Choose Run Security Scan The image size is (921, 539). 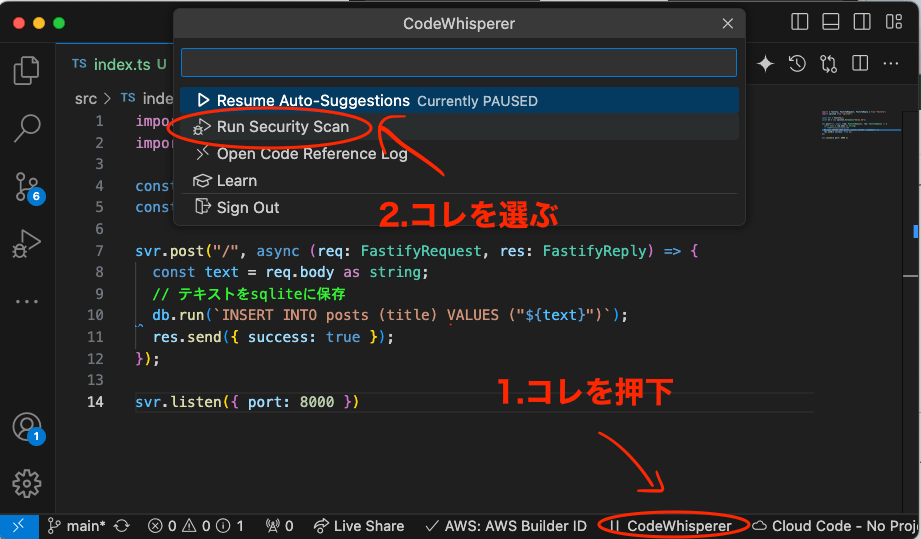click(x=459, y=127)
